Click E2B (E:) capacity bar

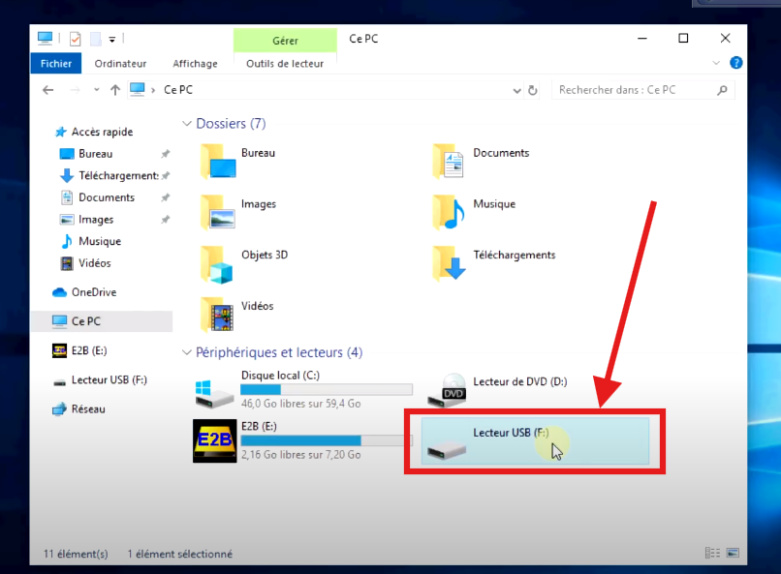tap(327, 440)
